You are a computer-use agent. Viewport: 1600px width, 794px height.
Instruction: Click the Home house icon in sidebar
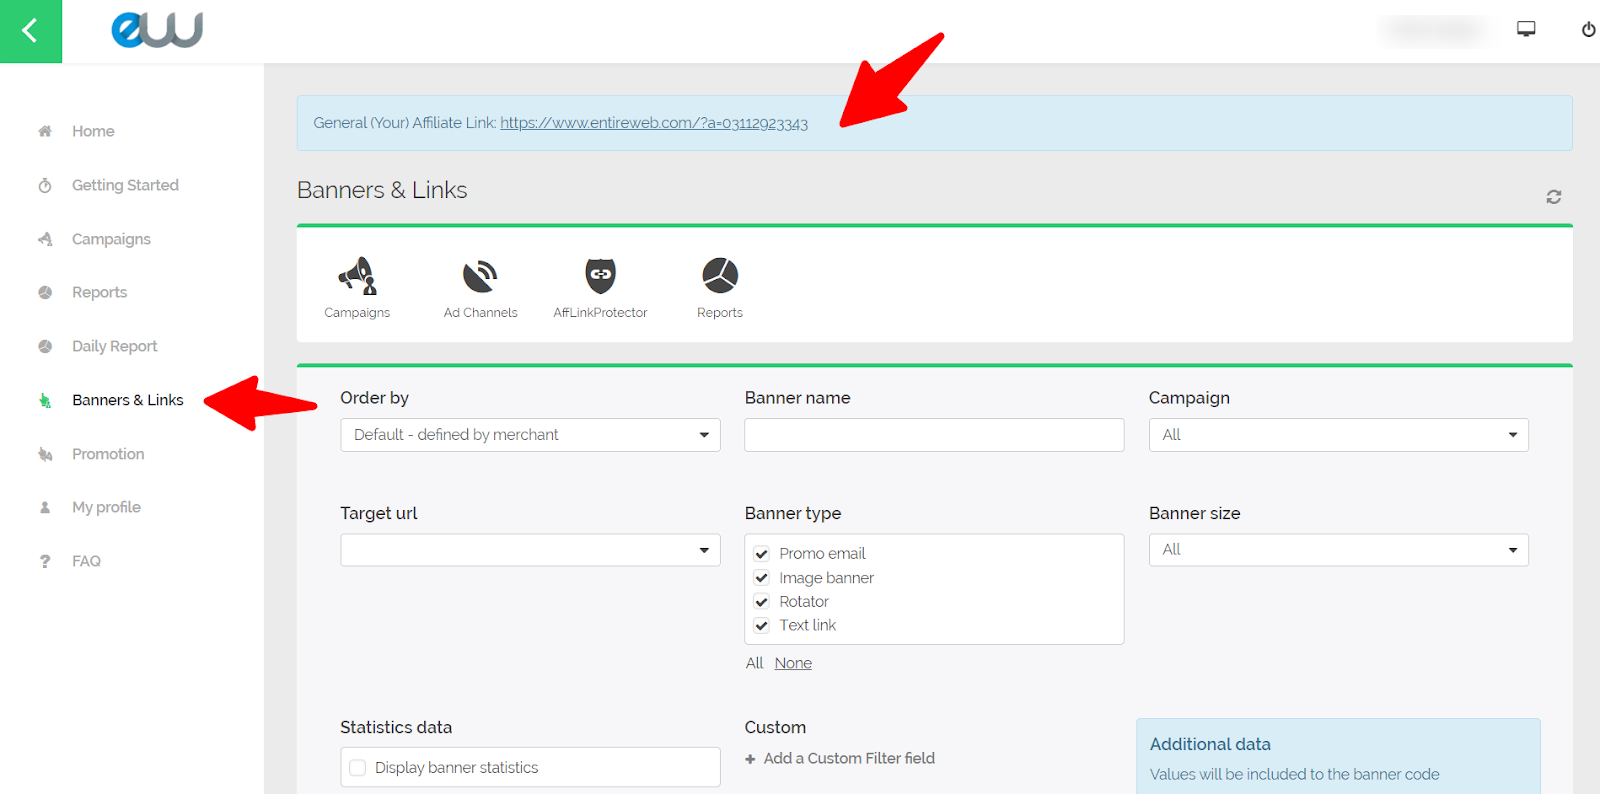tap(45, 131)
